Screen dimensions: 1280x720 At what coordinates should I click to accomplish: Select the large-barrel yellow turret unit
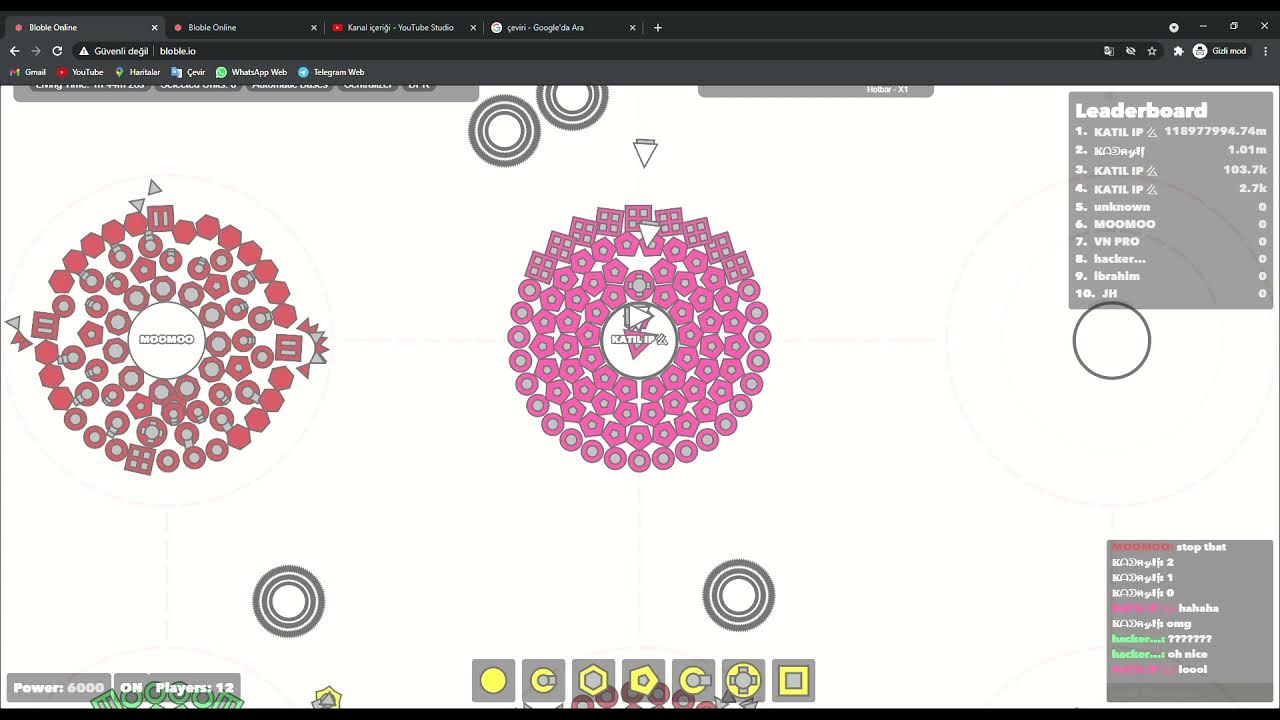click(693, 681)
